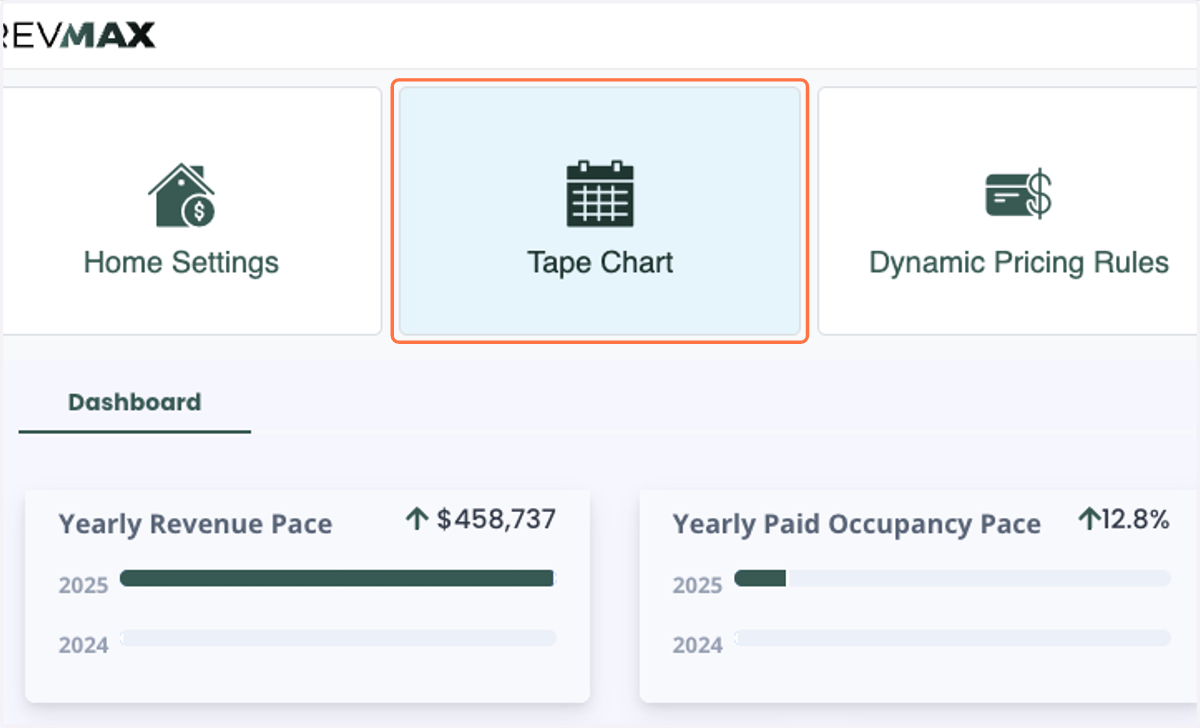1200x728 pixels.
Task: Click the REVMAX logo
Action: (78, 36)
